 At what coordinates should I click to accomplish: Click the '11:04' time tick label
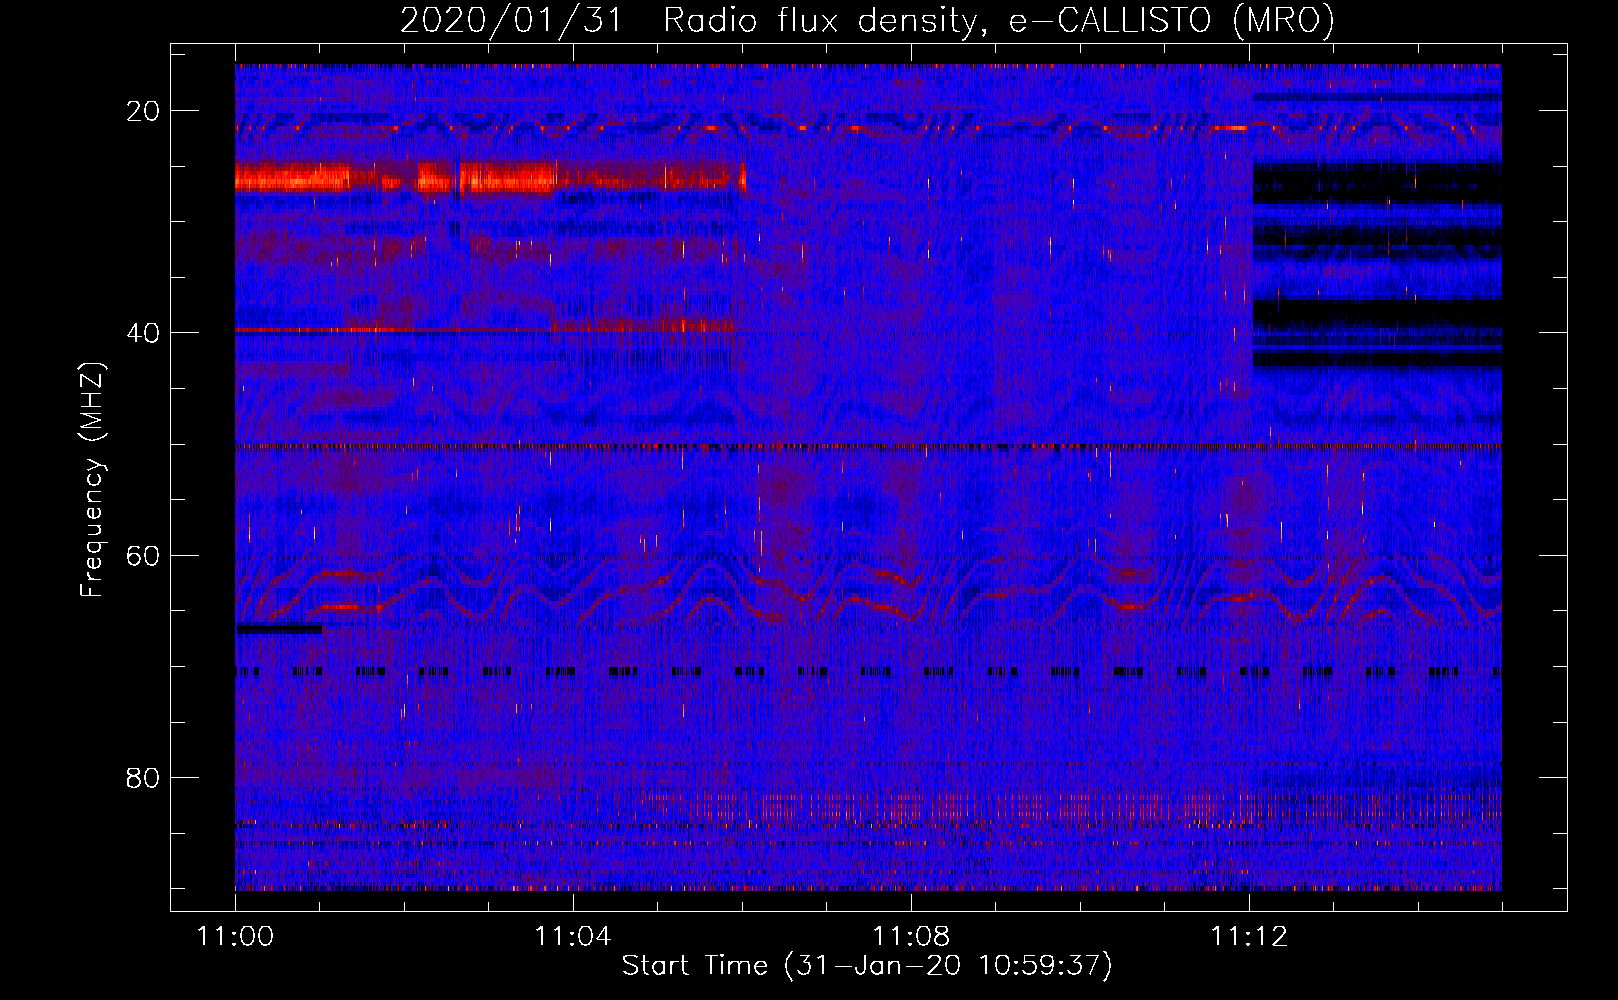[x=573, y=936]
